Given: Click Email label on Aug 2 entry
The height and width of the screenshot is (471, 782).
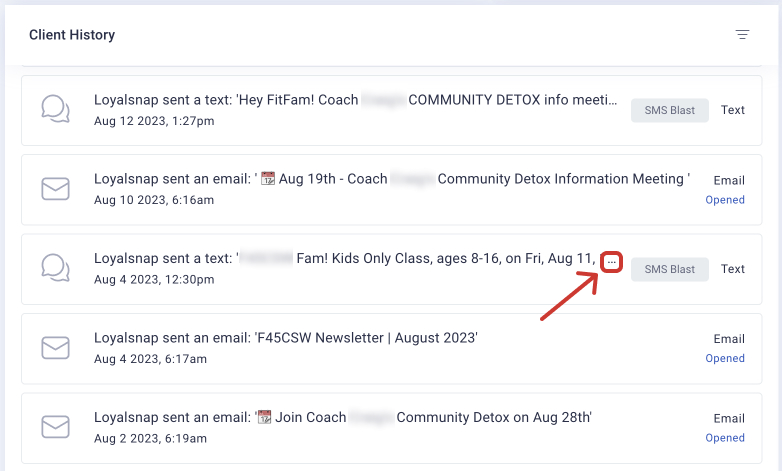Looking at the screenshot, I should (x=729, y=419).
